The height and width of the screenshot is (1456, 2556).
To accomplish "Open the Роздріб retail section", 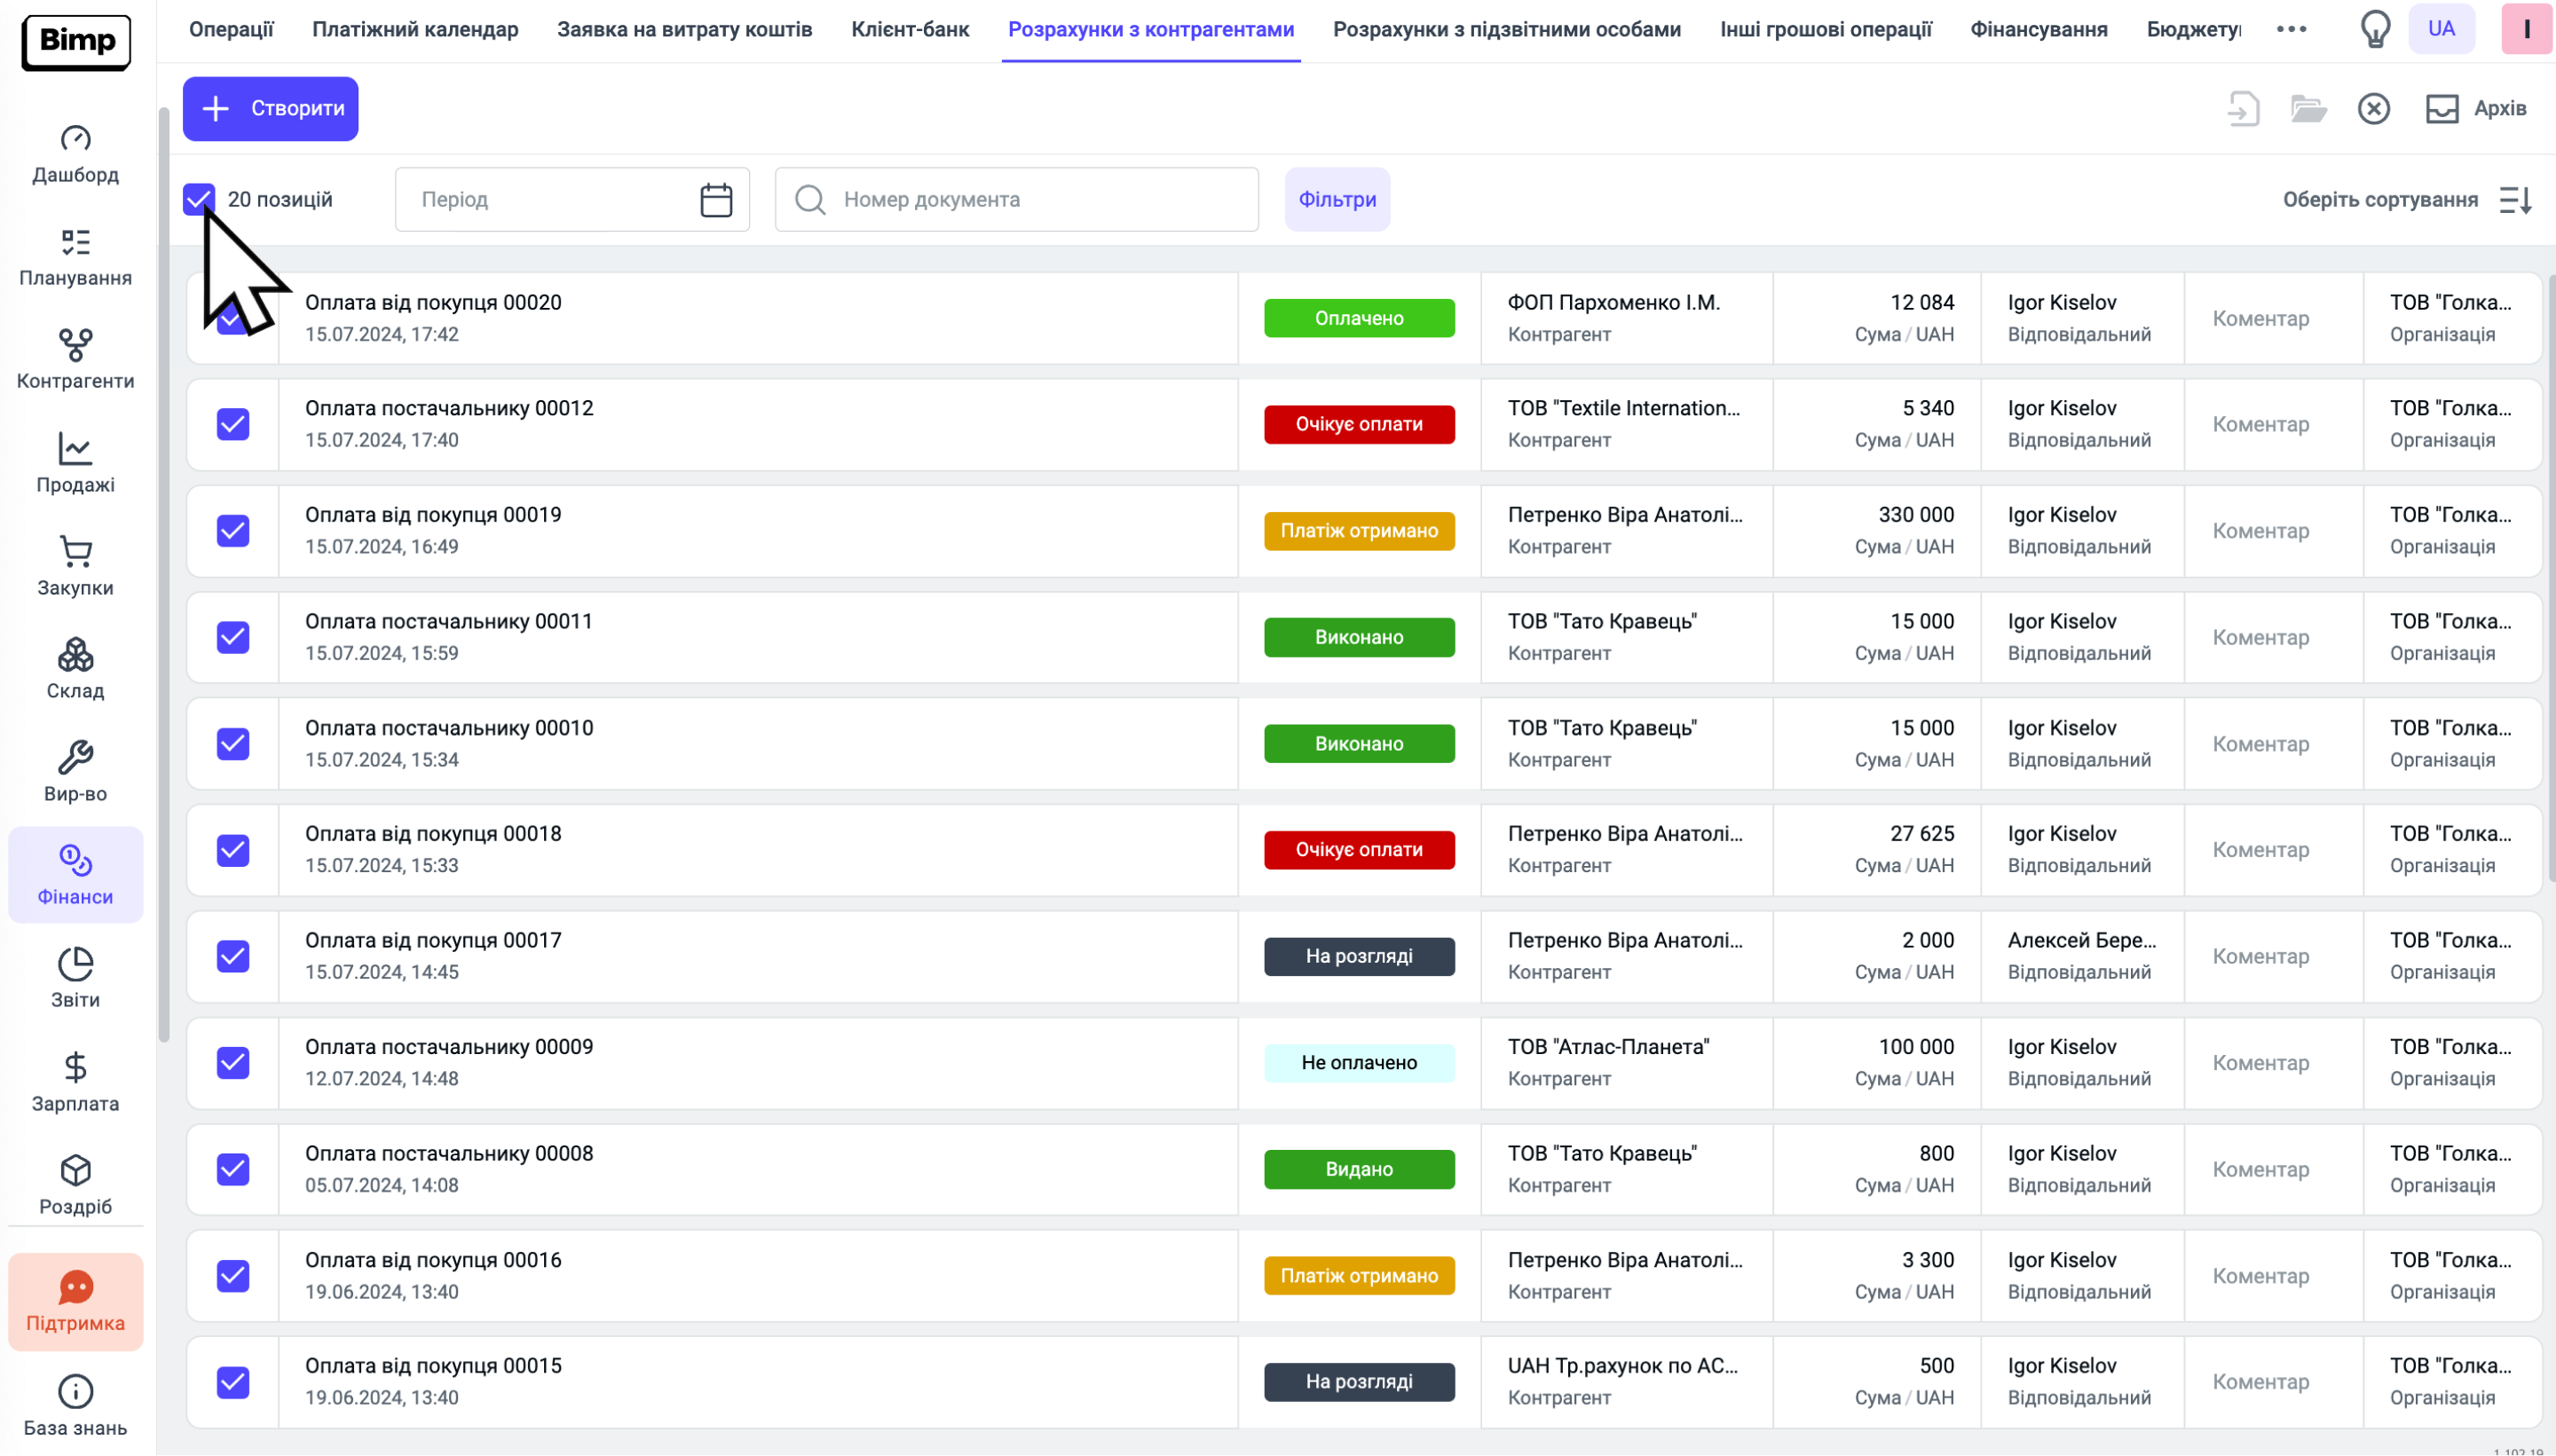I will point(75,1187).
